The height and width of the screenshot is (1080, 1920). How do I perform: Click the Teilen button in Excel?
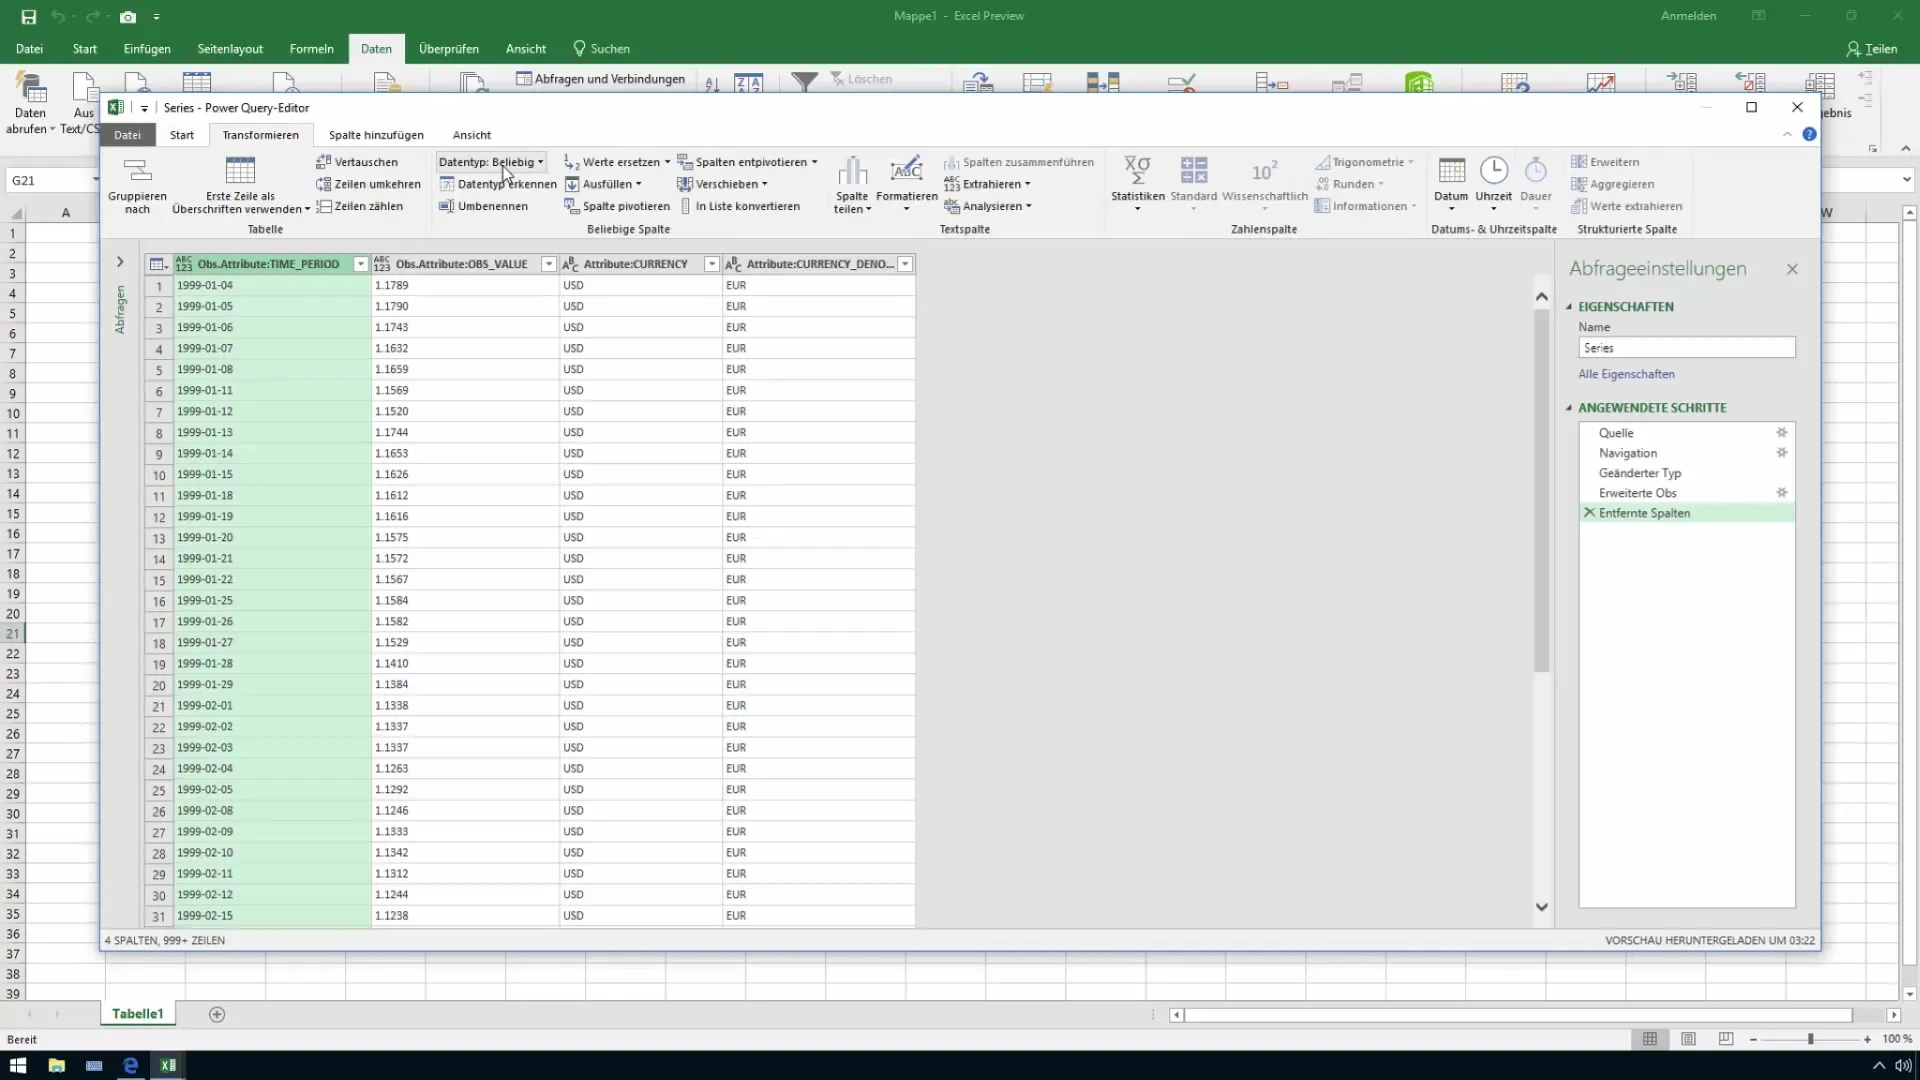tap(1872, 49)
